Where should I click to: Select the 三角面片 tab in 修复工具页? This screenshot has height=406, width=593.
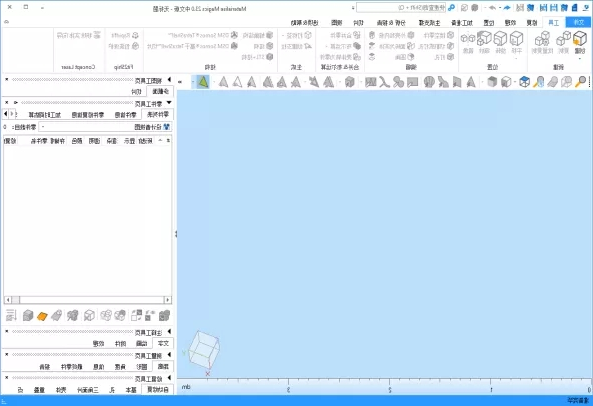pos(88,390)
